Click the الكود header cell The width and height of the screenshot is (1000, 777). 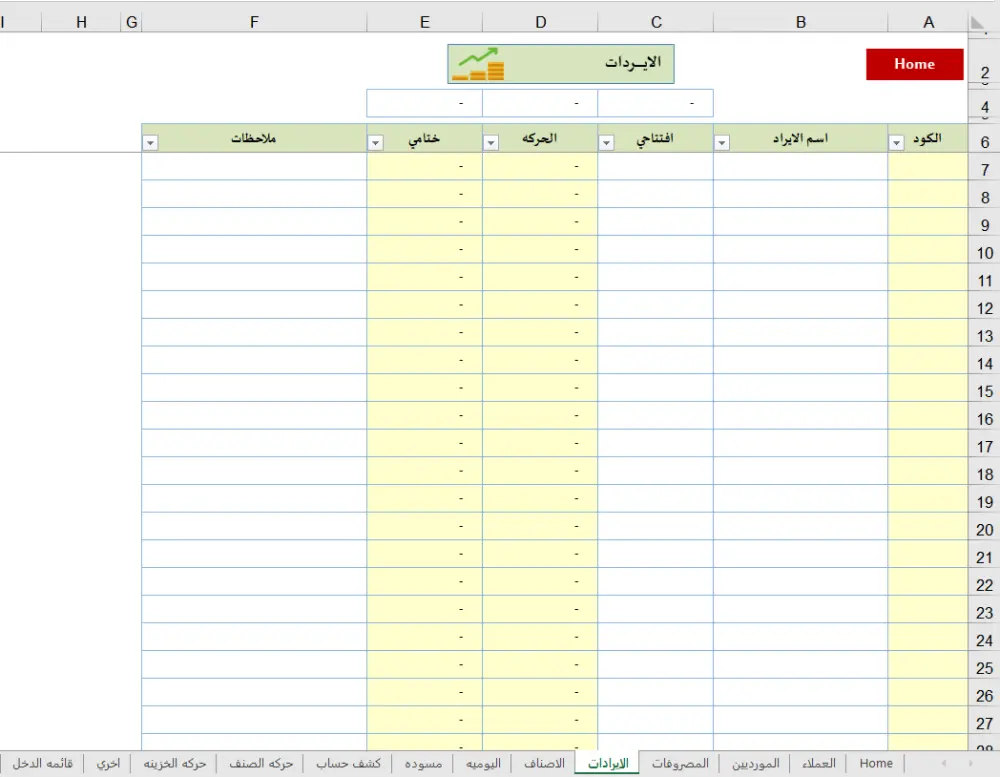tap(928, 138)
